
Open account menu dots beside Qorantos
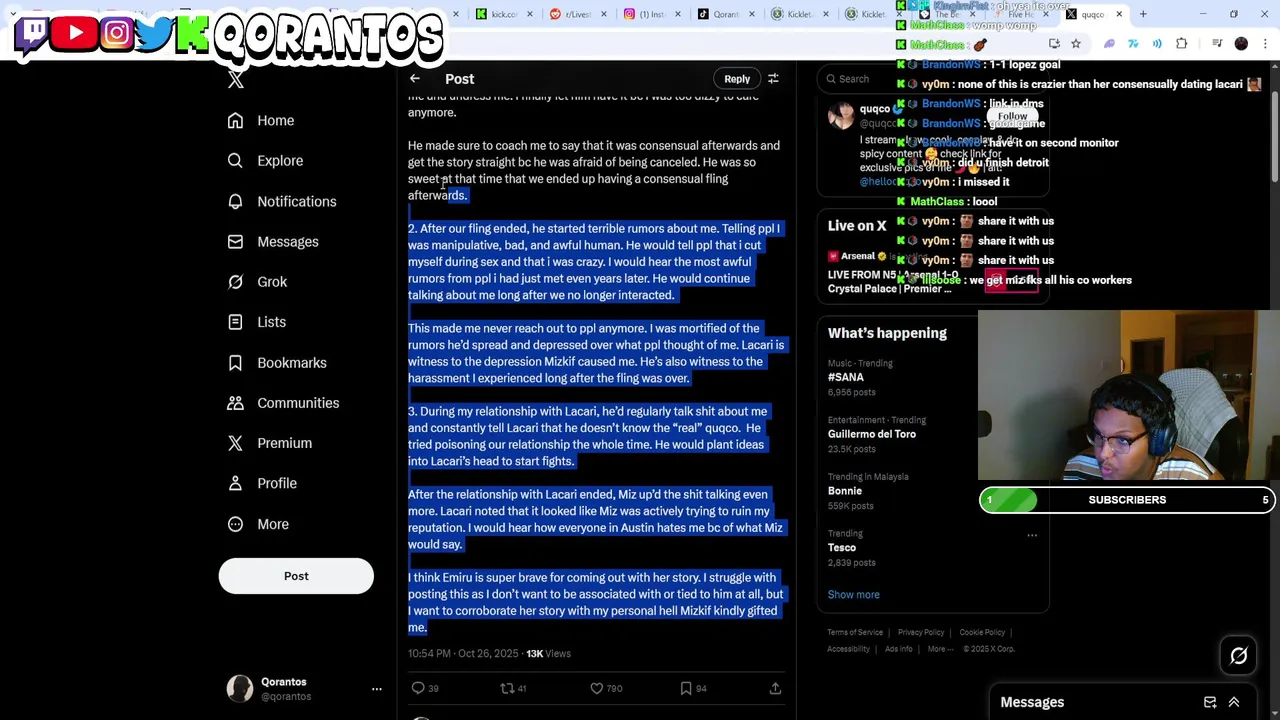pyautogui.click(x=377, y=689)
